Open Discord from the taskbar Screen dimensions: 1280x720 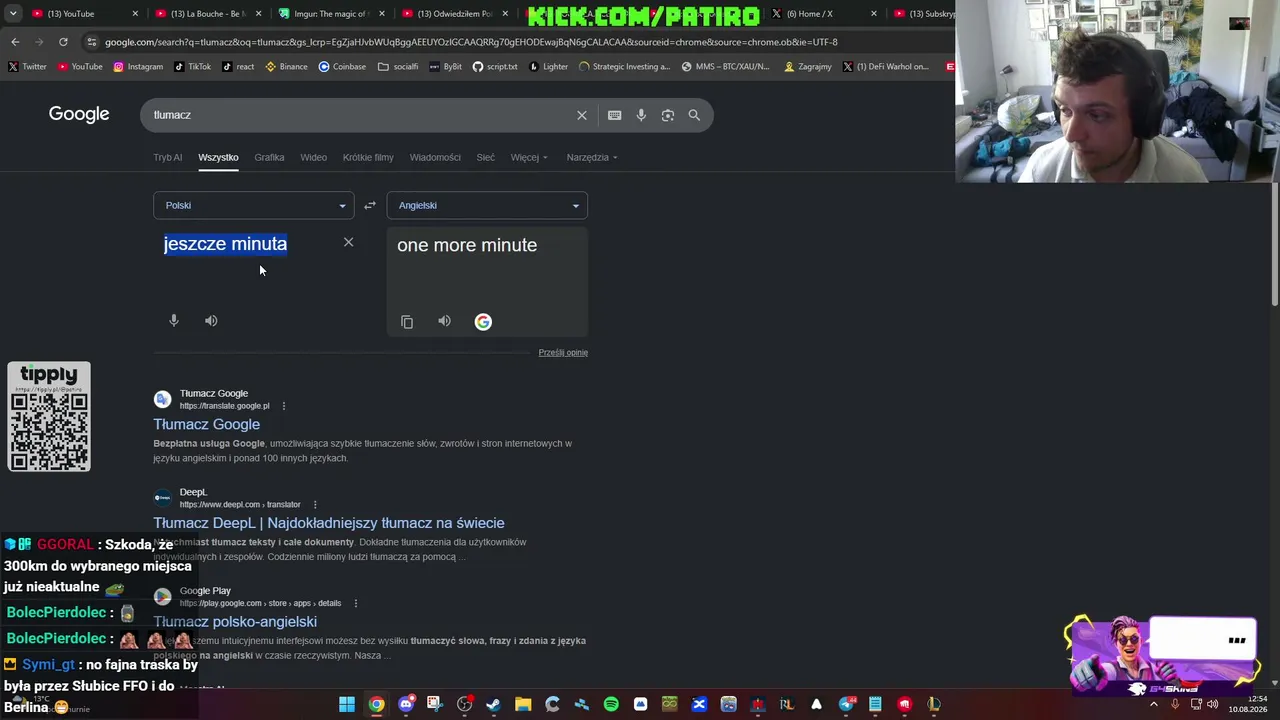click(x=406, y=705)
